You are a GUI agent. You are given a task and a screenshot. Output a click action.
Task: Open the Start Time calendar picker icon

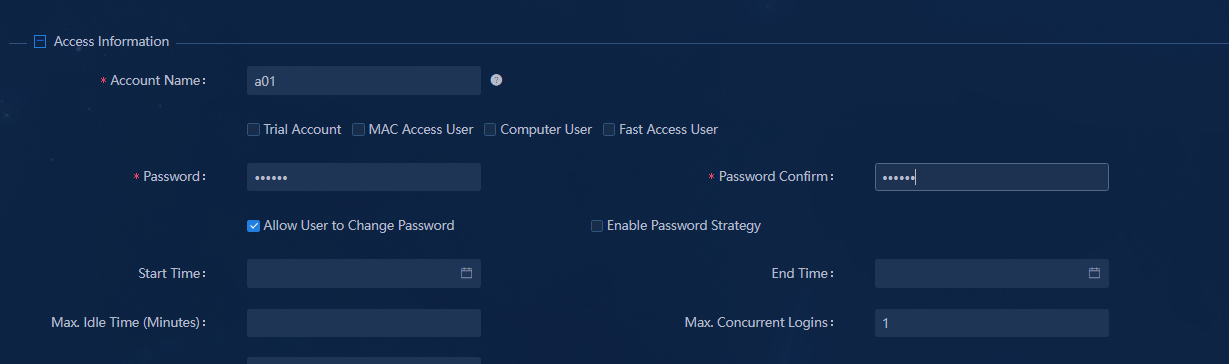point(466,273)
